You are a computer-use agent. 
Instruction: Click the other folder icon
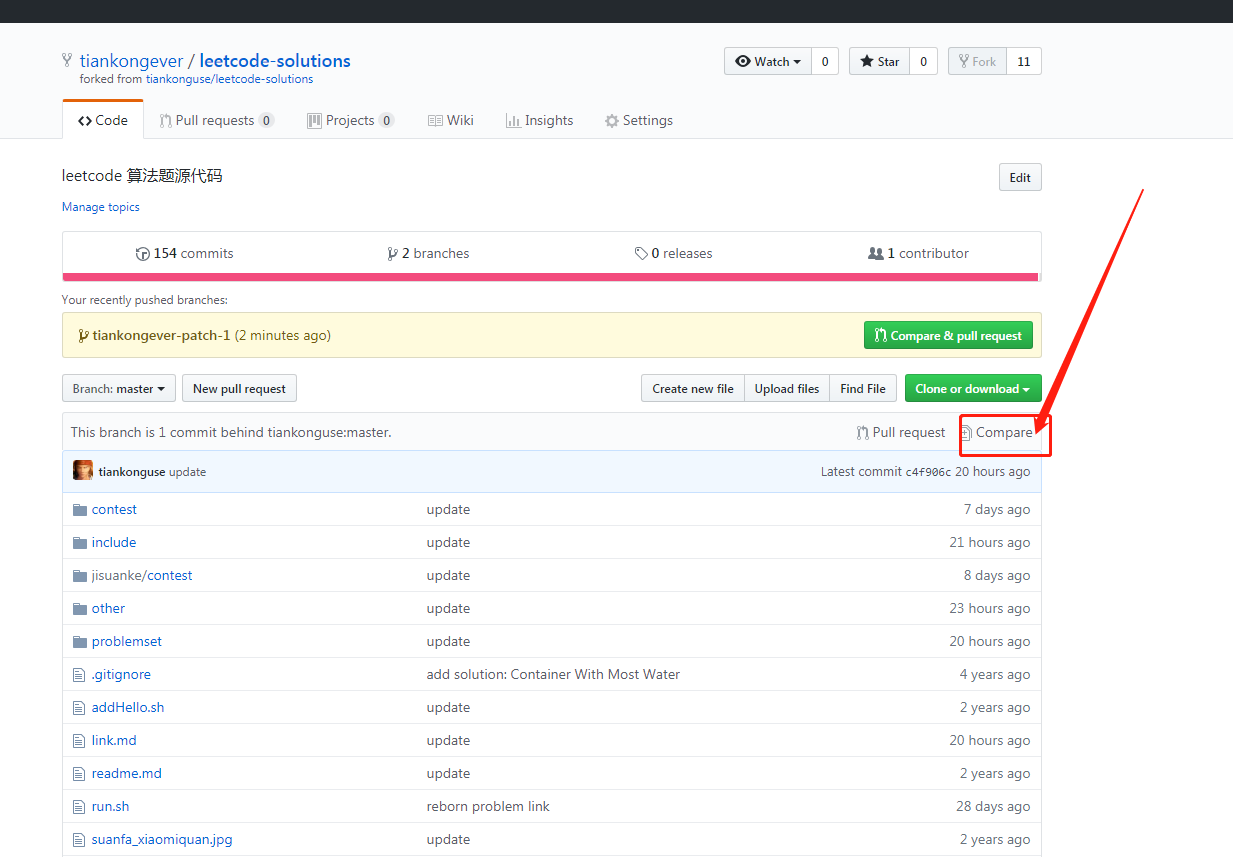coord(80,609)
